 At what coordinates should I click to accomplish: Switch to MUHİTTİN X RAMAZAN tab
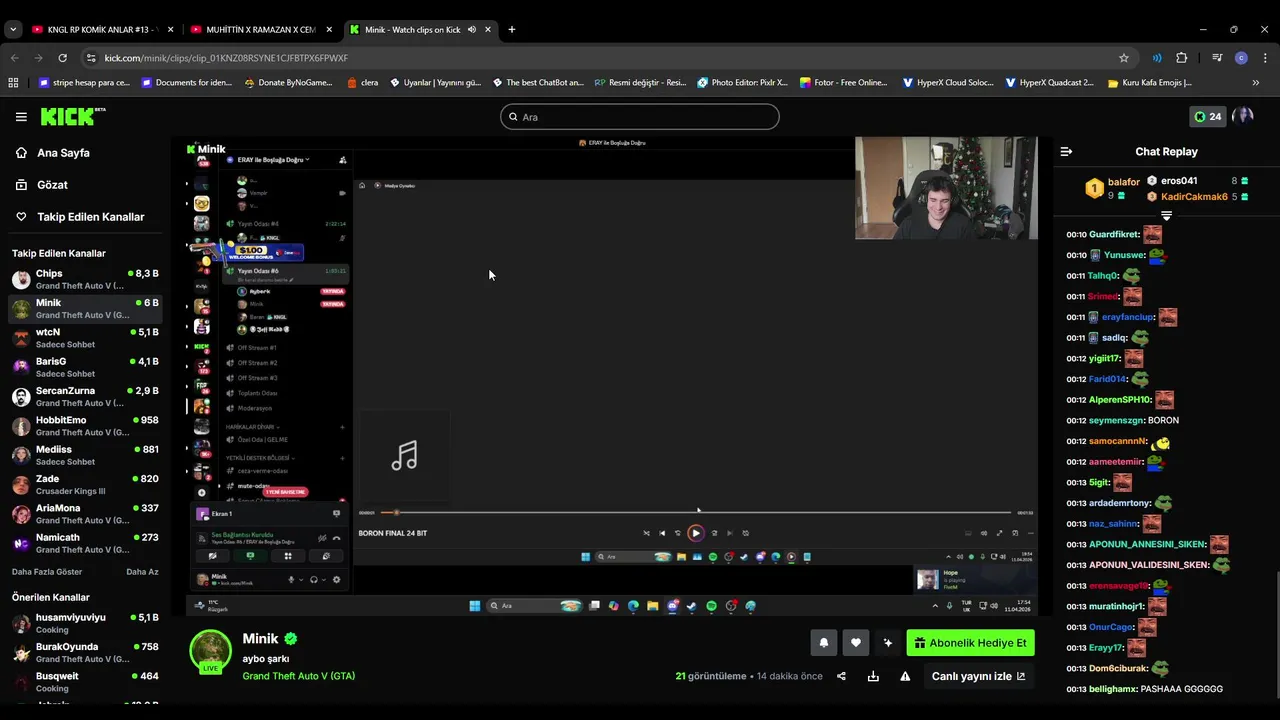pos(261,30)
